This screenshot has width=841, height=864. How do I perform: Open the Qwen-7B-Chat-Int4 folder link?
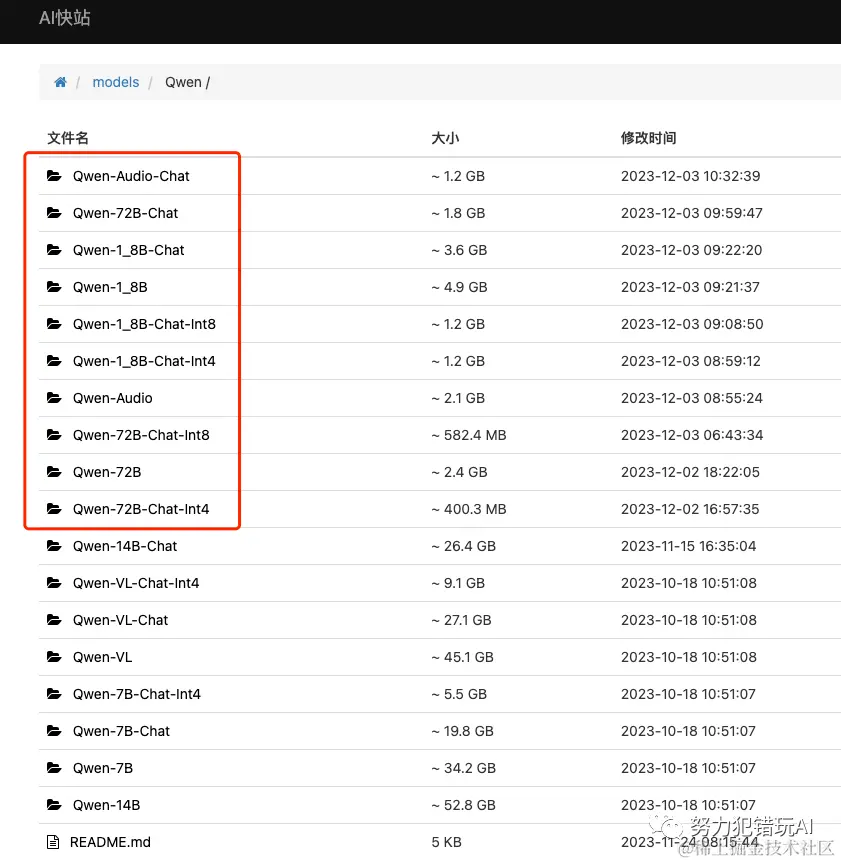tap(137, 694)
